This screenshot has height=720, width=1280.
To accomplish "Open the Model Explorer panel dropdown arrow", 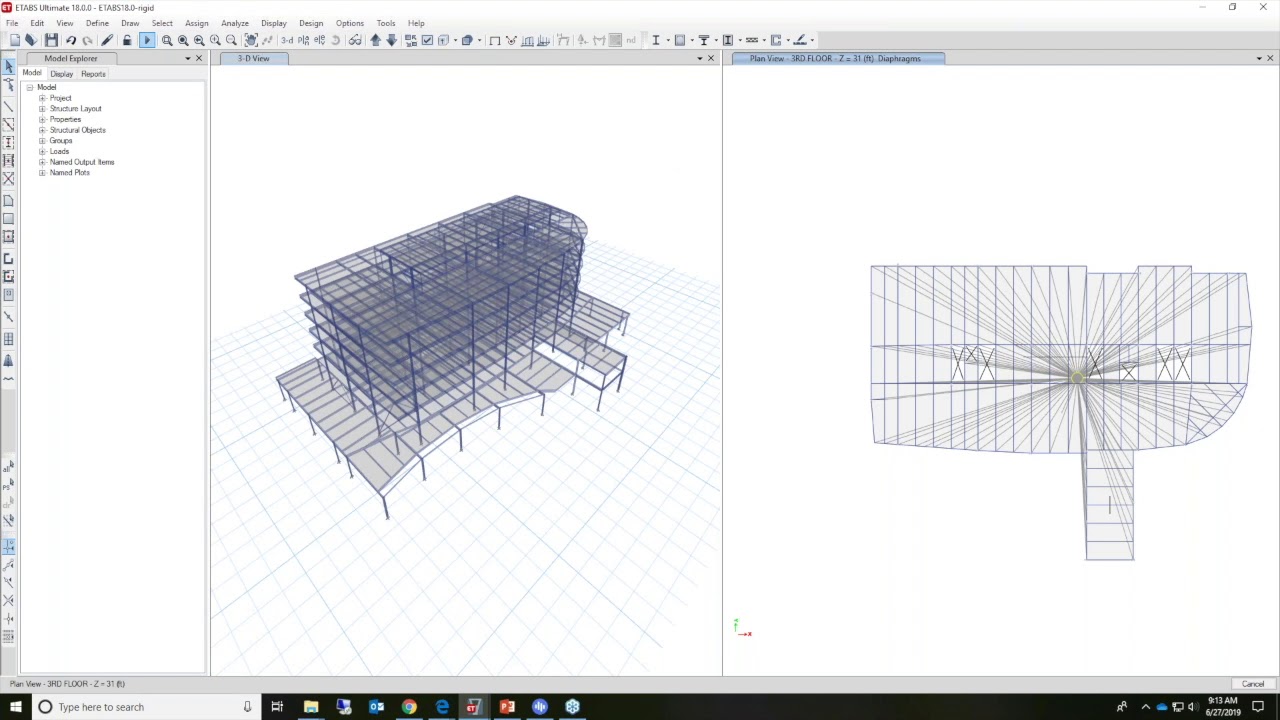I will pos(187,58).
